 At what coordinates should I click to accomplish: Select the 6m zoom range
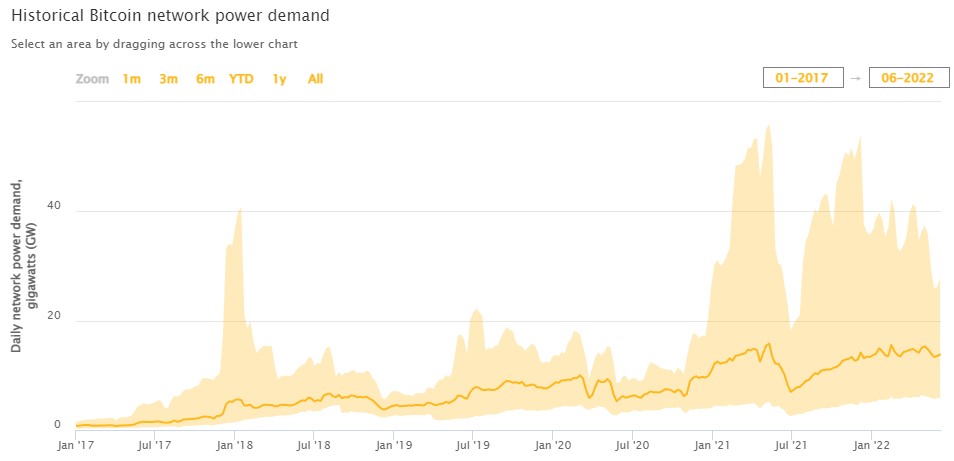[x=205, y=79]
